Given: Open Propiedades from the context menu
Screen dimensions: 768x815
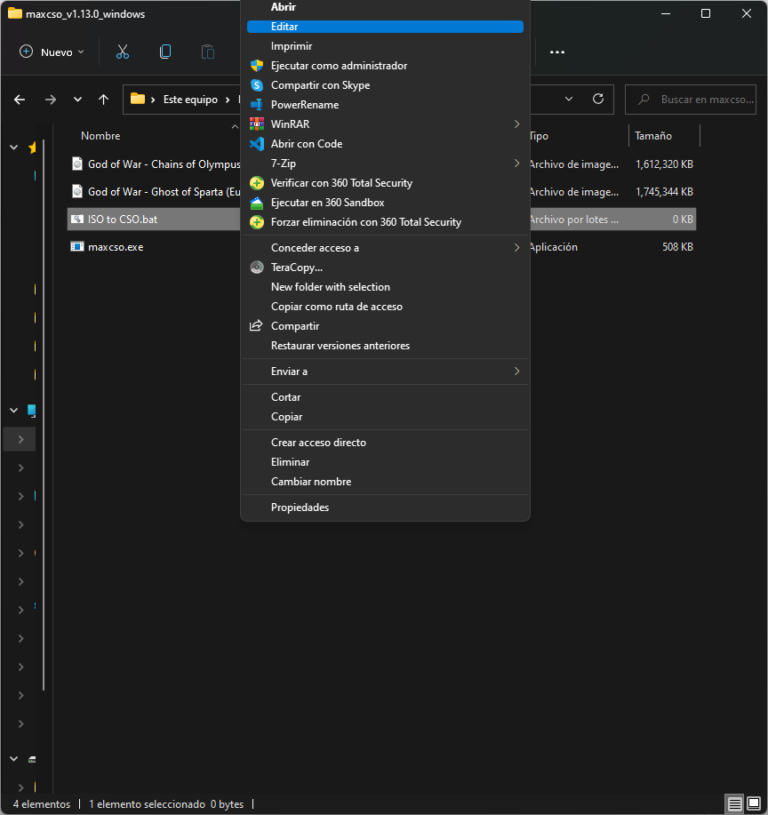Looking at the screenshot, I should (x=299, y=507).
